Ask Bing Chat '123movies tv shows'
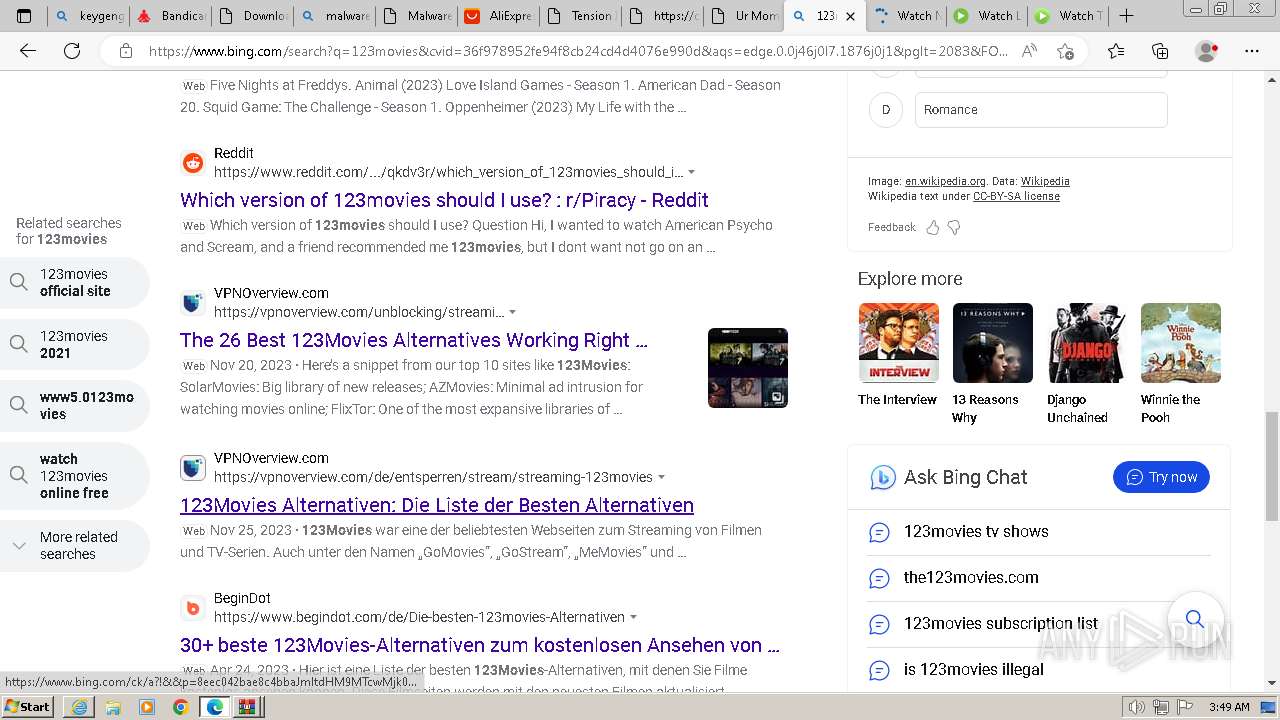 coord(976,532)
